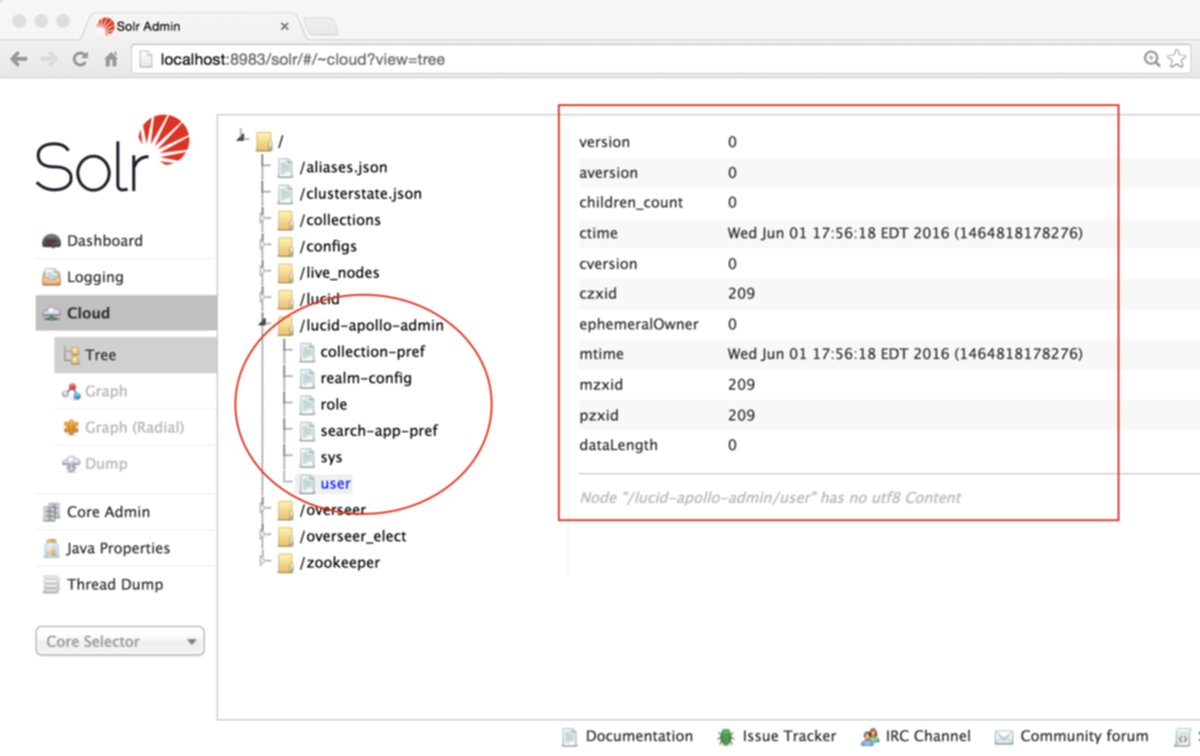The height and width of the screenshot is (756, 1200).
Task: Click the zoom magnifier icon in address bar
Action: coord(1152,59)
